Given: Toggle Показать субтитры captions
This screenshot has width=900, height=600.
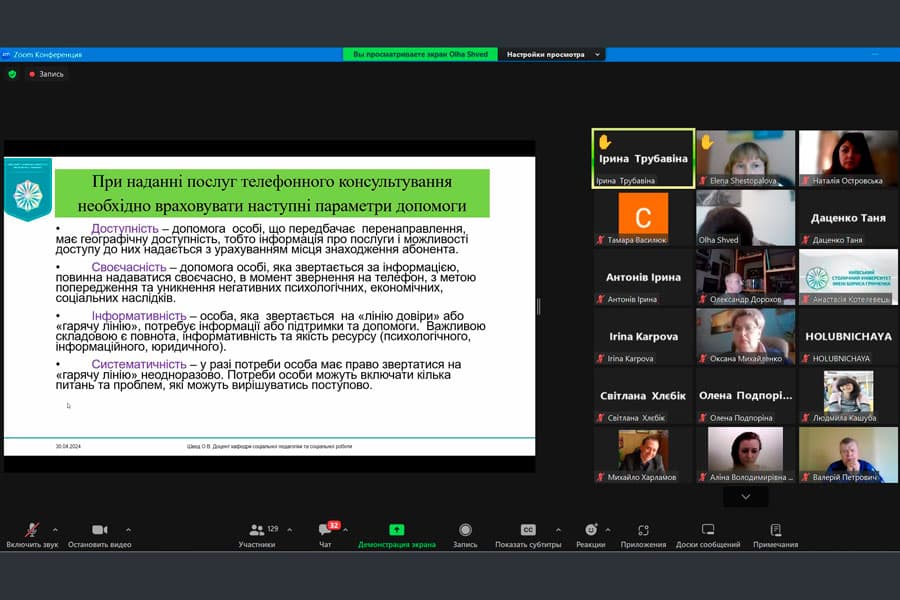Looking at the screenshot, I should (x=528, y=530).
